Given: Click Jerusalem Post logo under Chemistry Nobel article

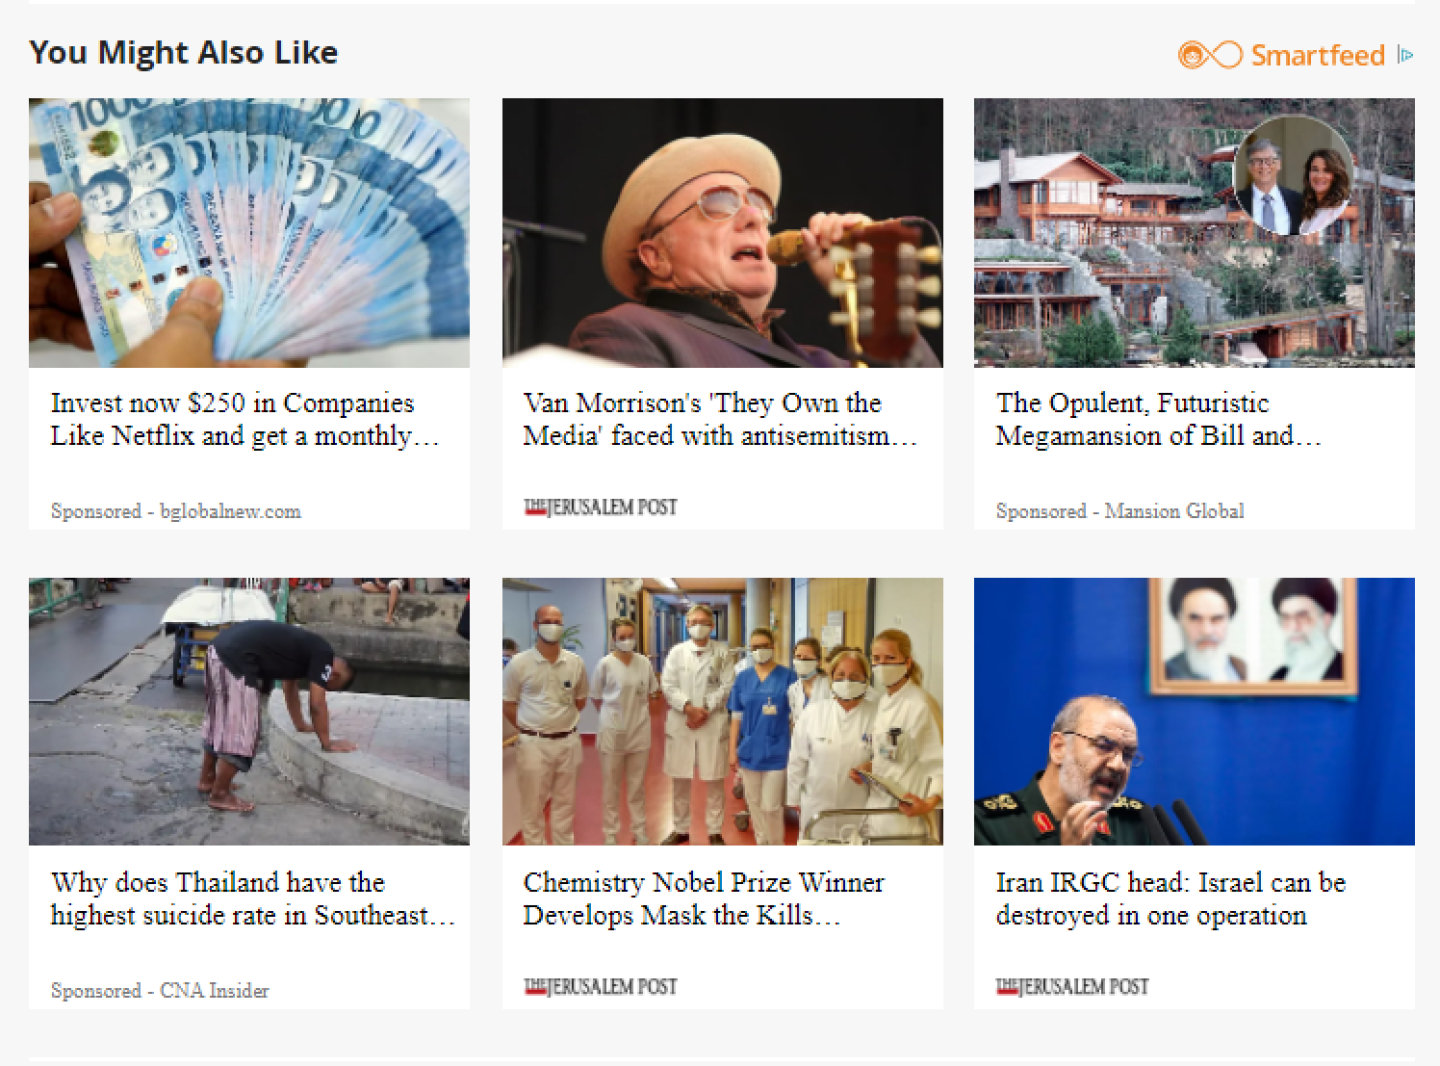Looking at the screenshot, I should point(600,987).
